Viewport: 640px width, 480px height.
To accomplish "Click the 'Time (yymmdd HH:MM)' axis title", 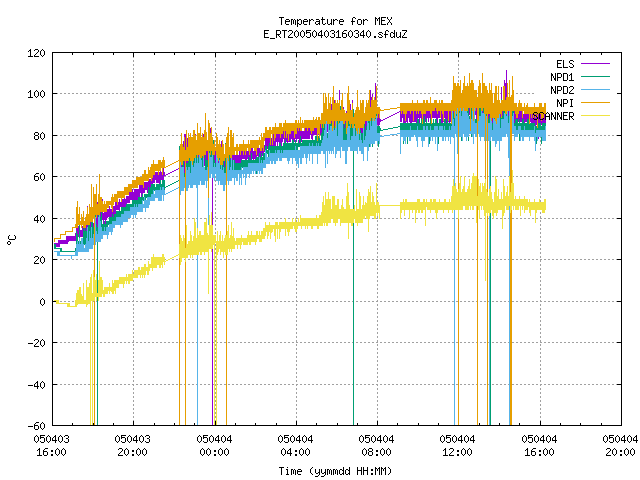I will 335,471.
